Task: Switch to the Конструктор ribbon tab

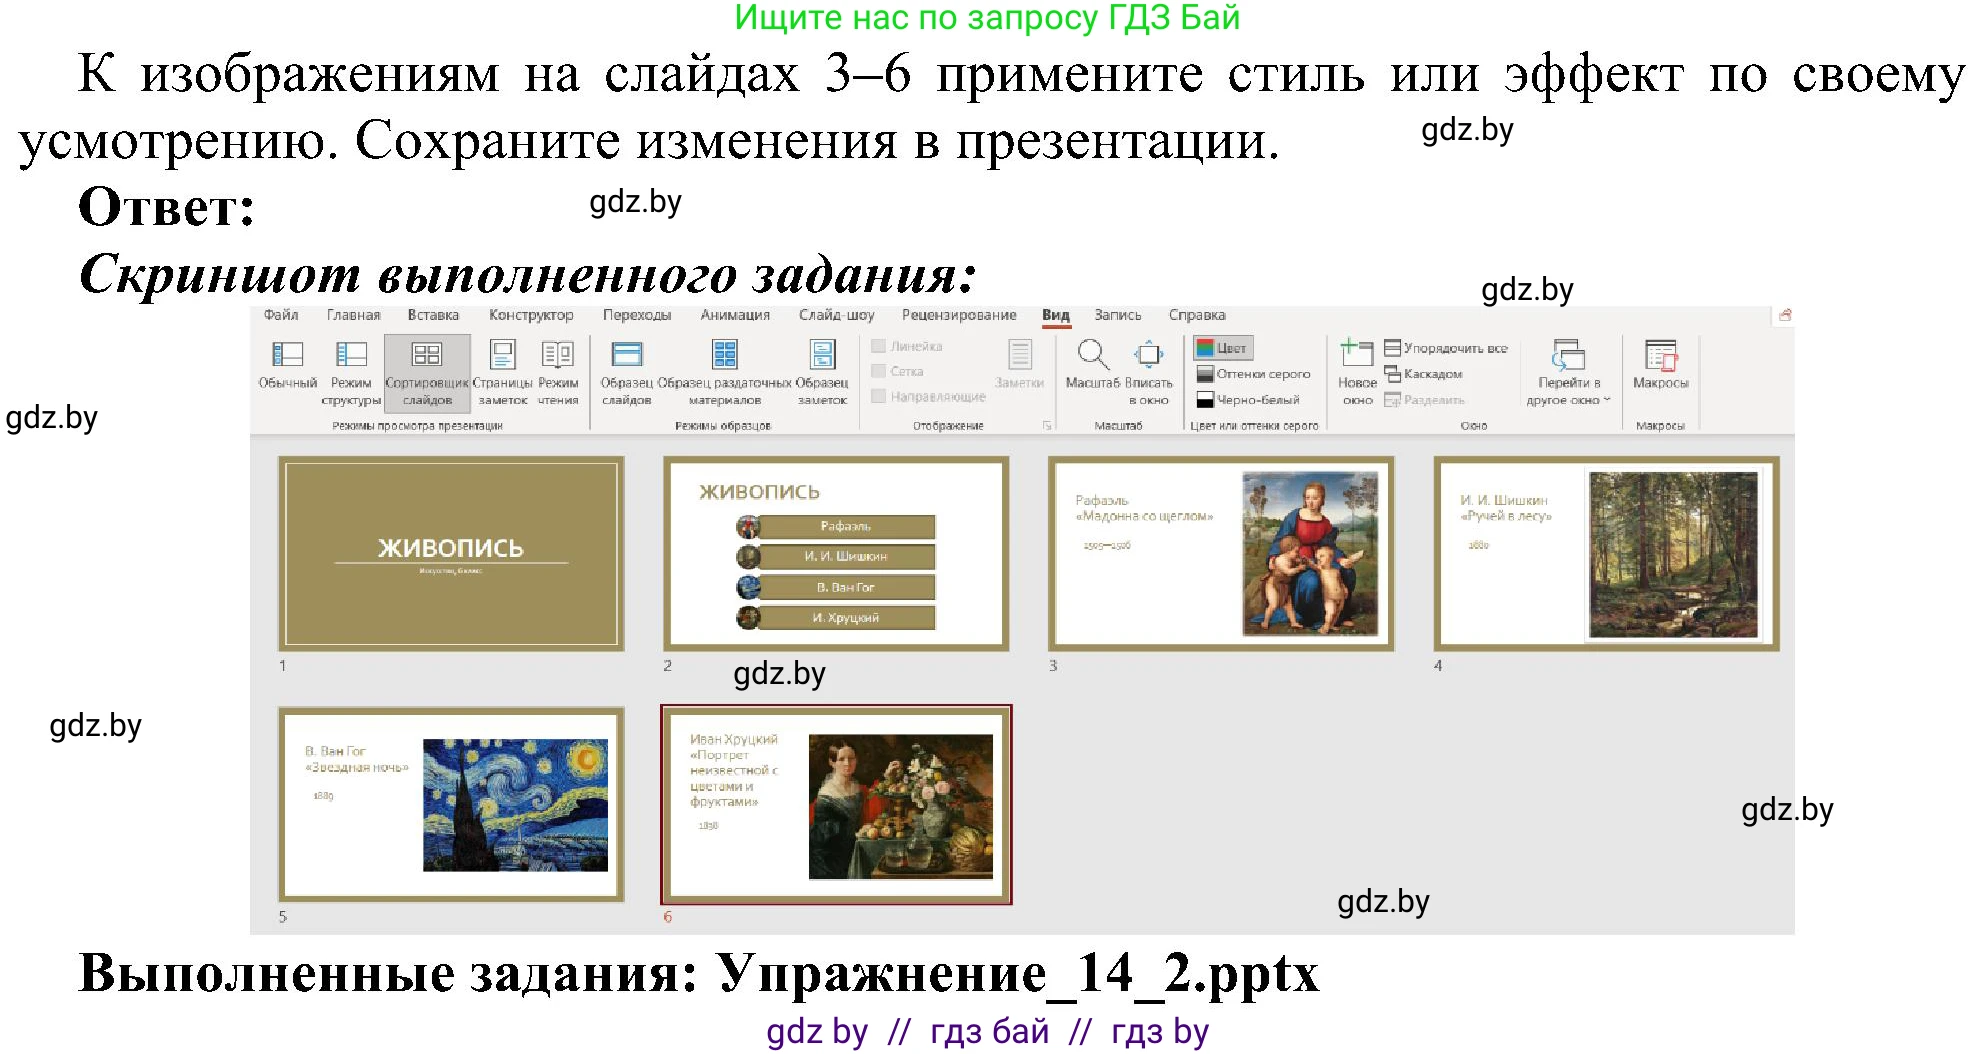Action: coord(533,316)
